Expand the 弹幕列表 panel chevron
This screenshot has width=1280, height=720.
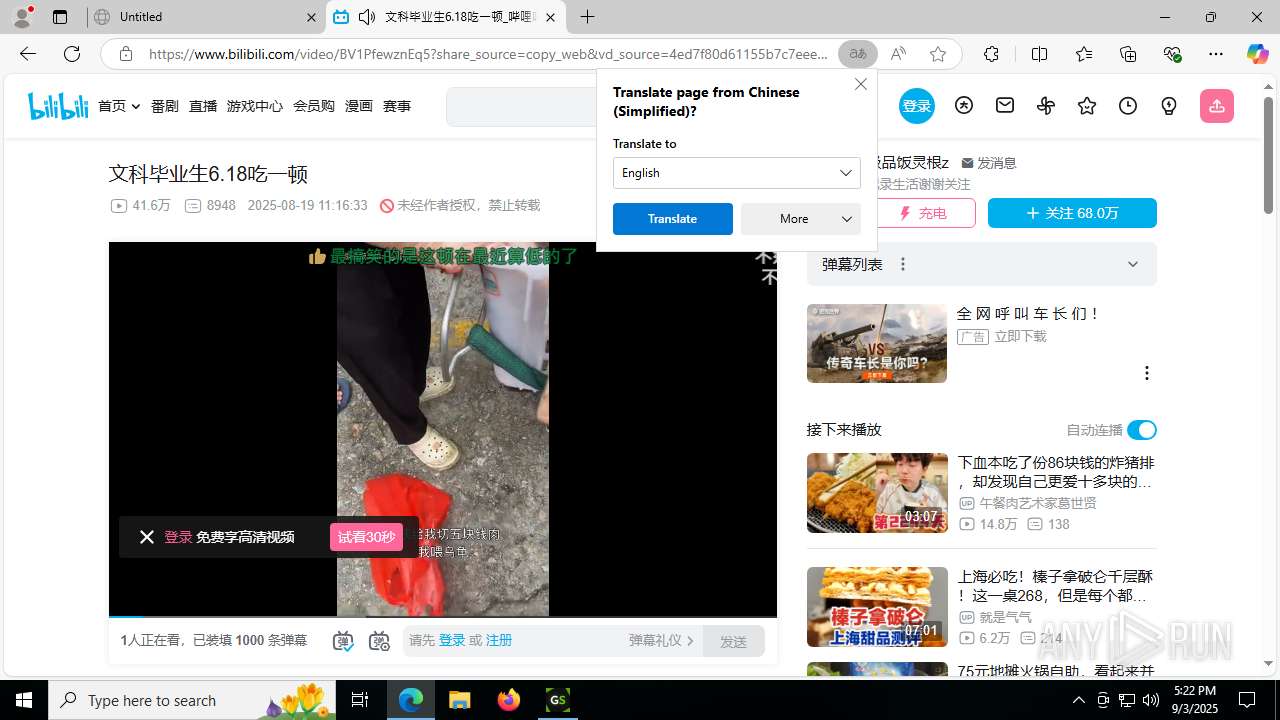[1132, 264]
